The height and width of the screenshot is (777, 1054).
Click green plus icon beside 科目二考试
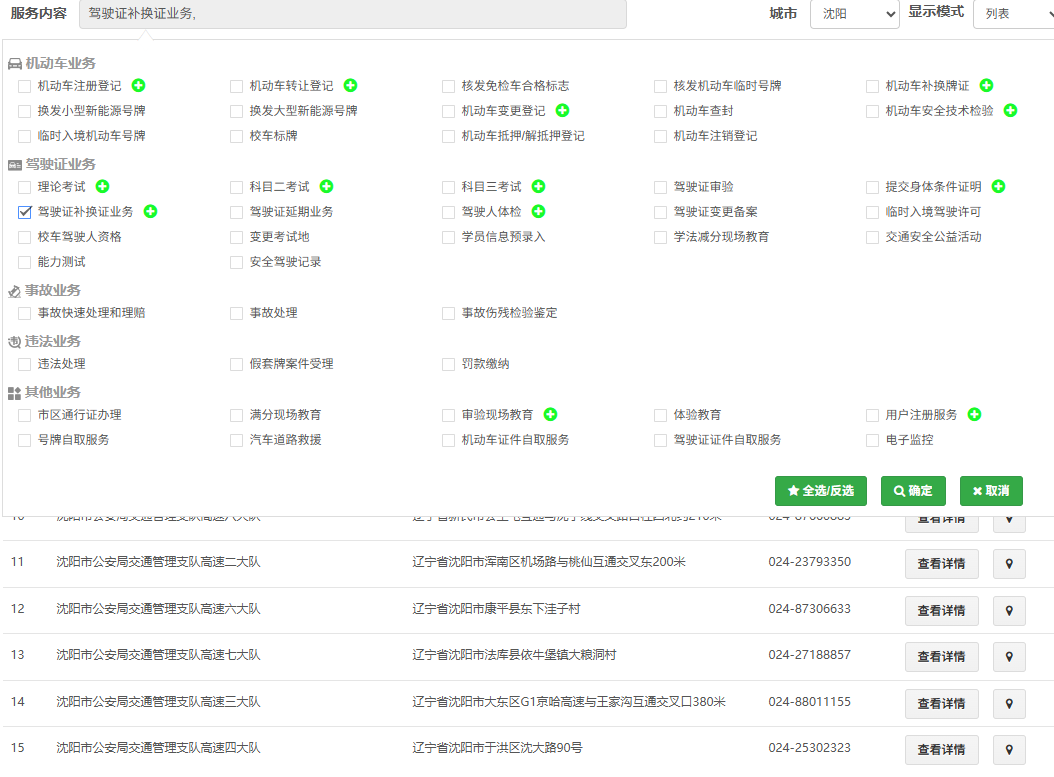pos(327,186)
